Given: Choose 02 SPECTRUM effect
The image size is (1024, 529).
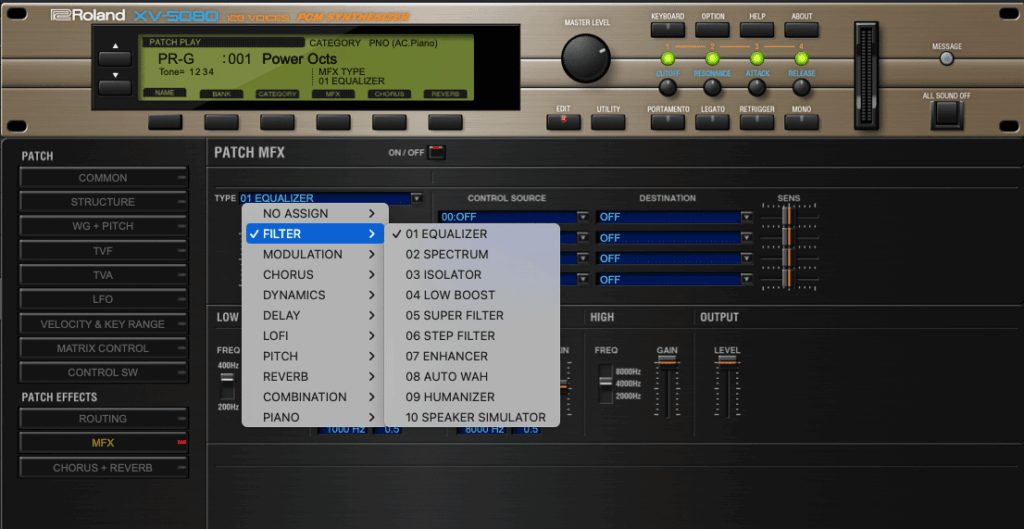Looking at the screenshot, I should pos(472,254).
